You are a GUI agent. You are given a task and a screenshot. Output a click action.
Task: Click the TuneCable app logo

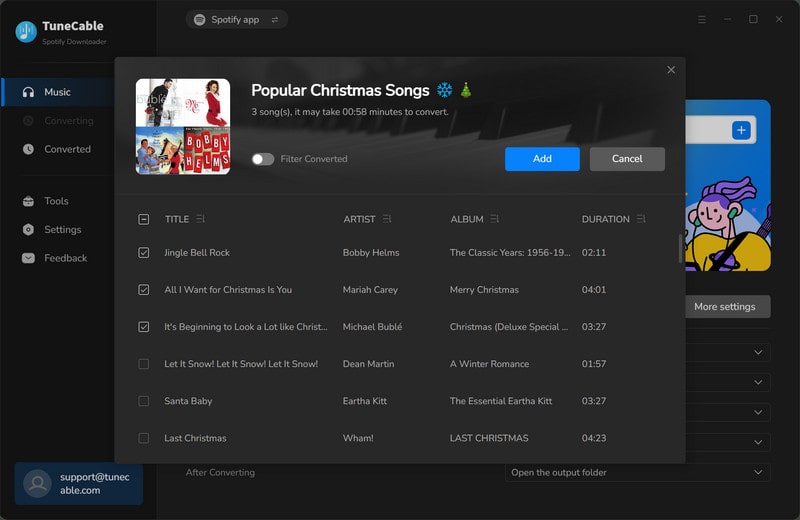(x=26, y=32)
